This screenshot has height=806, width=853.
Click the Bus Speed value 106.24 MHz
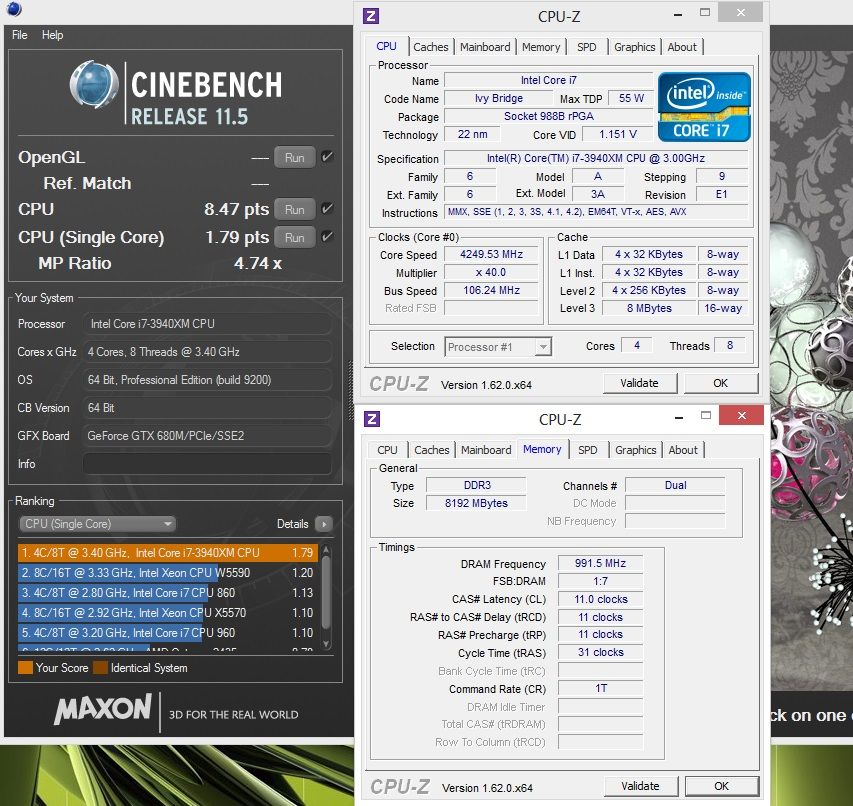tap(491, 290)
